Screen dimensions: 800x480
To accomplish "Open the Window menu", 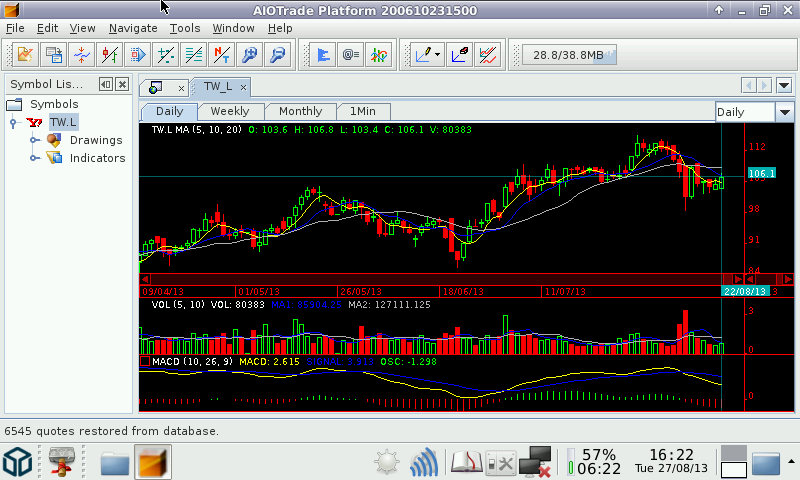I will click(234, 28).
